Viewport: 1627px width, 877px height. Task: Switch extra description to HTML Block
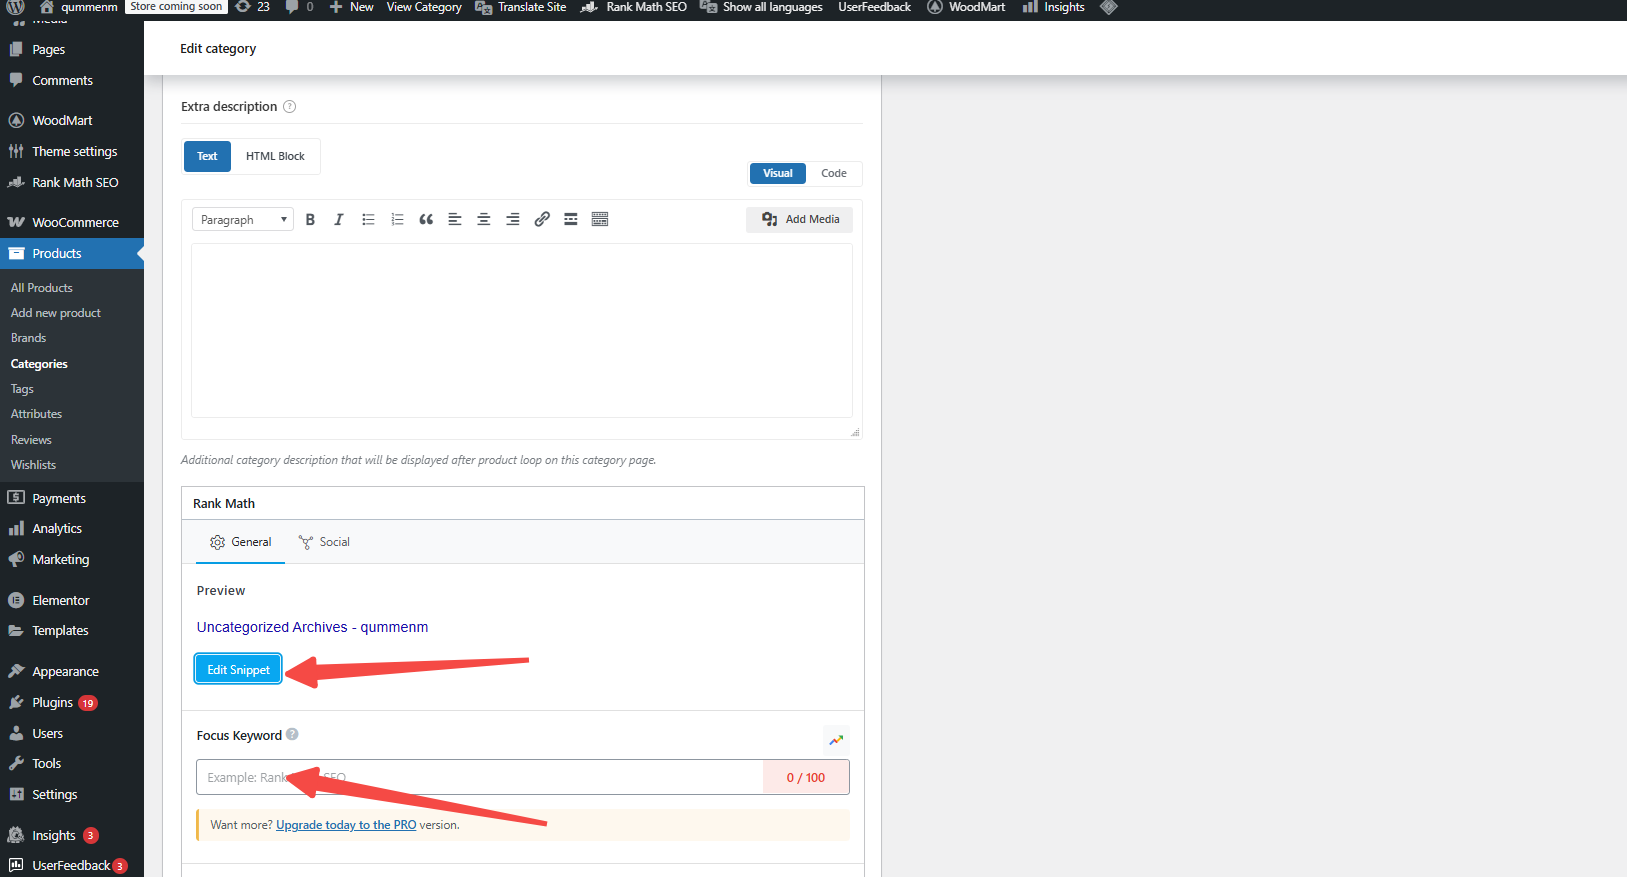pos(275,156)
